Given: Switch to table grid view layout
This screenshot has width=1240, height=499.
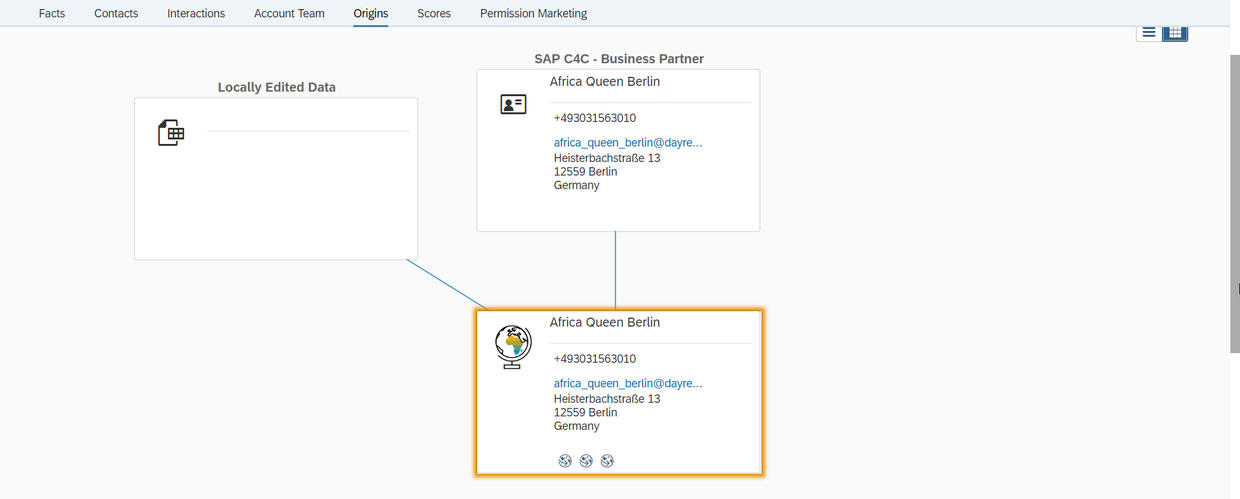Looking at the screenshot, I should (1175, 32).
